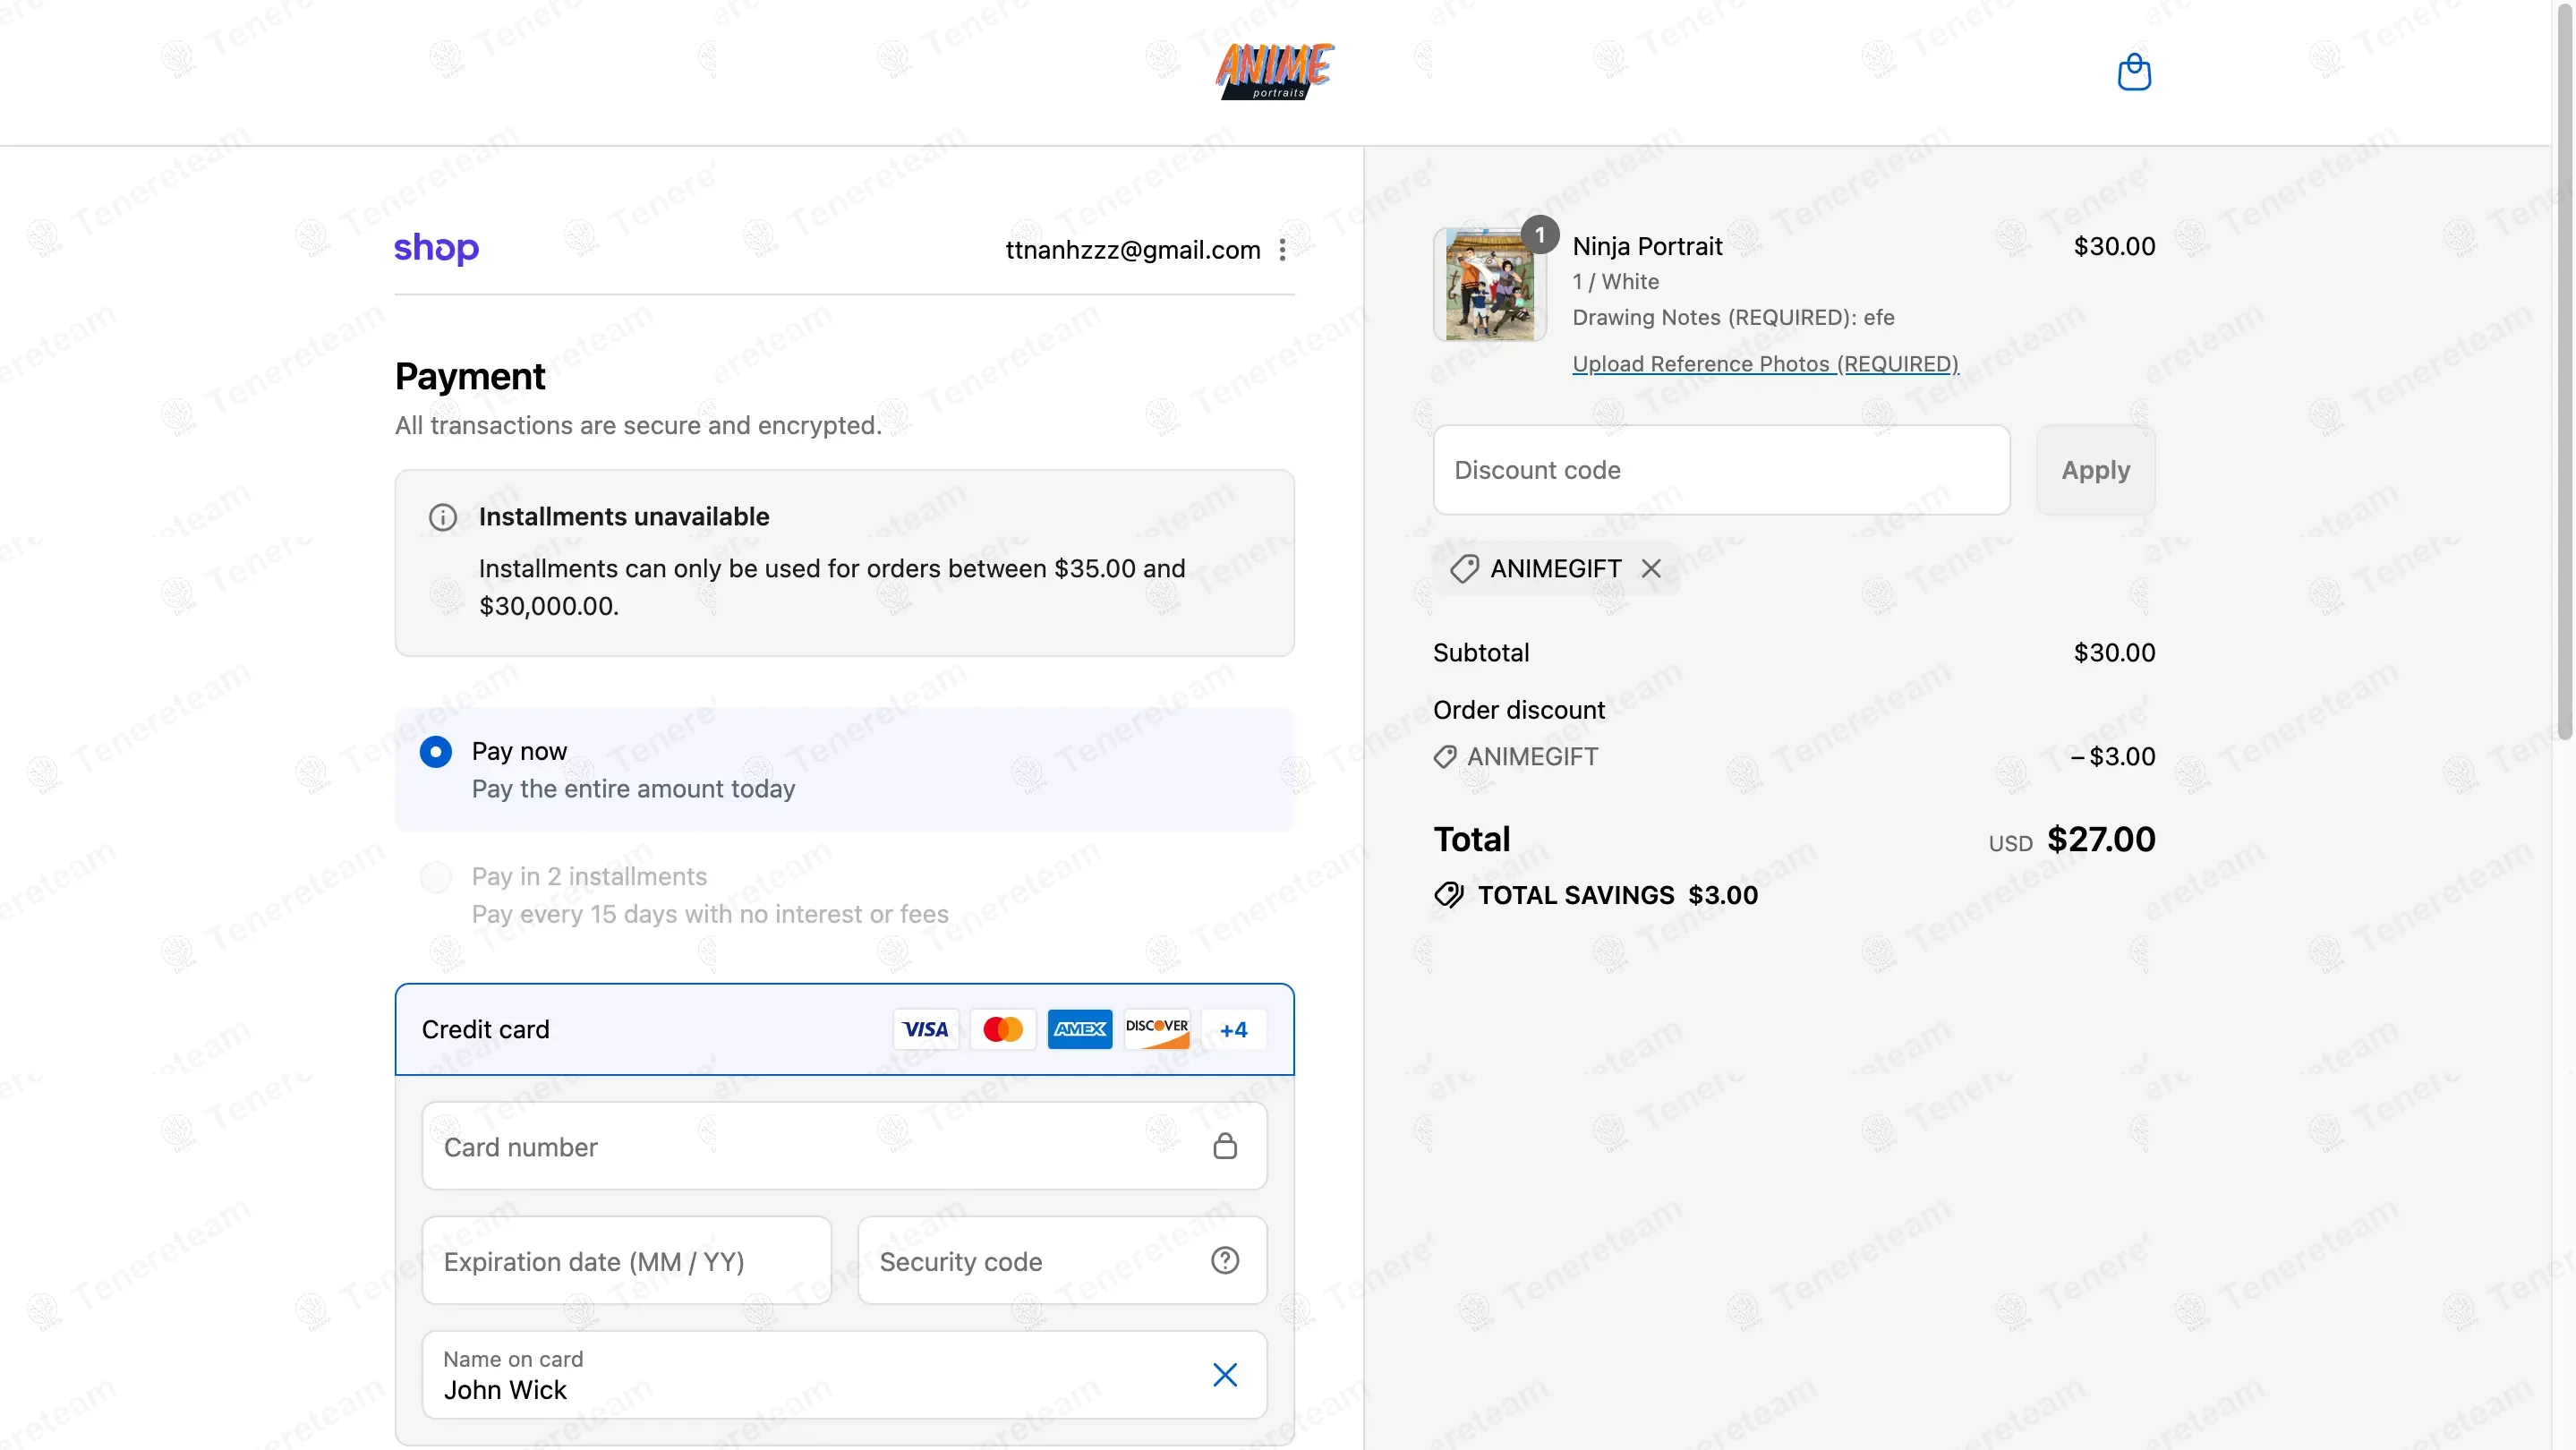Open Upload Reference Photos link

click(x=1765, y=364)
